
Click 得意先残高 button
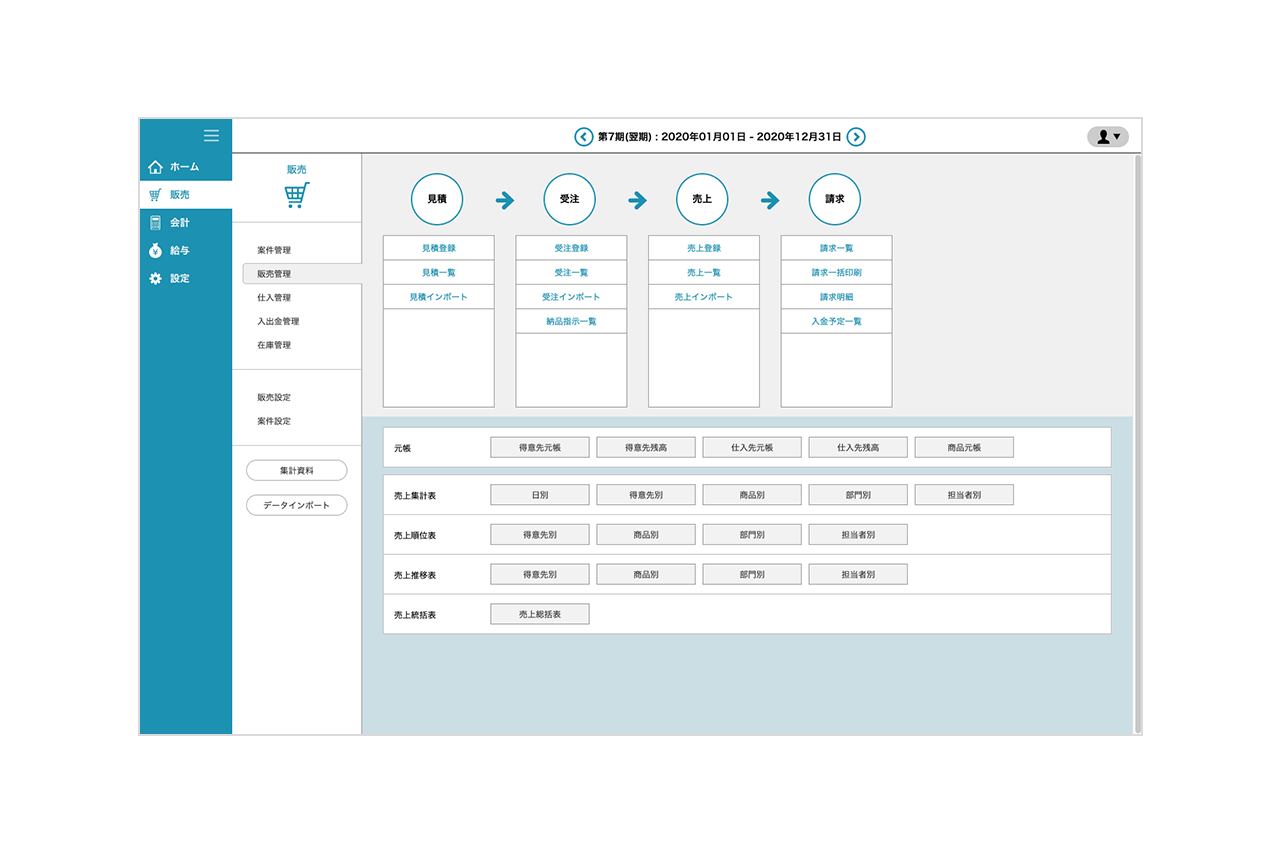646,448
